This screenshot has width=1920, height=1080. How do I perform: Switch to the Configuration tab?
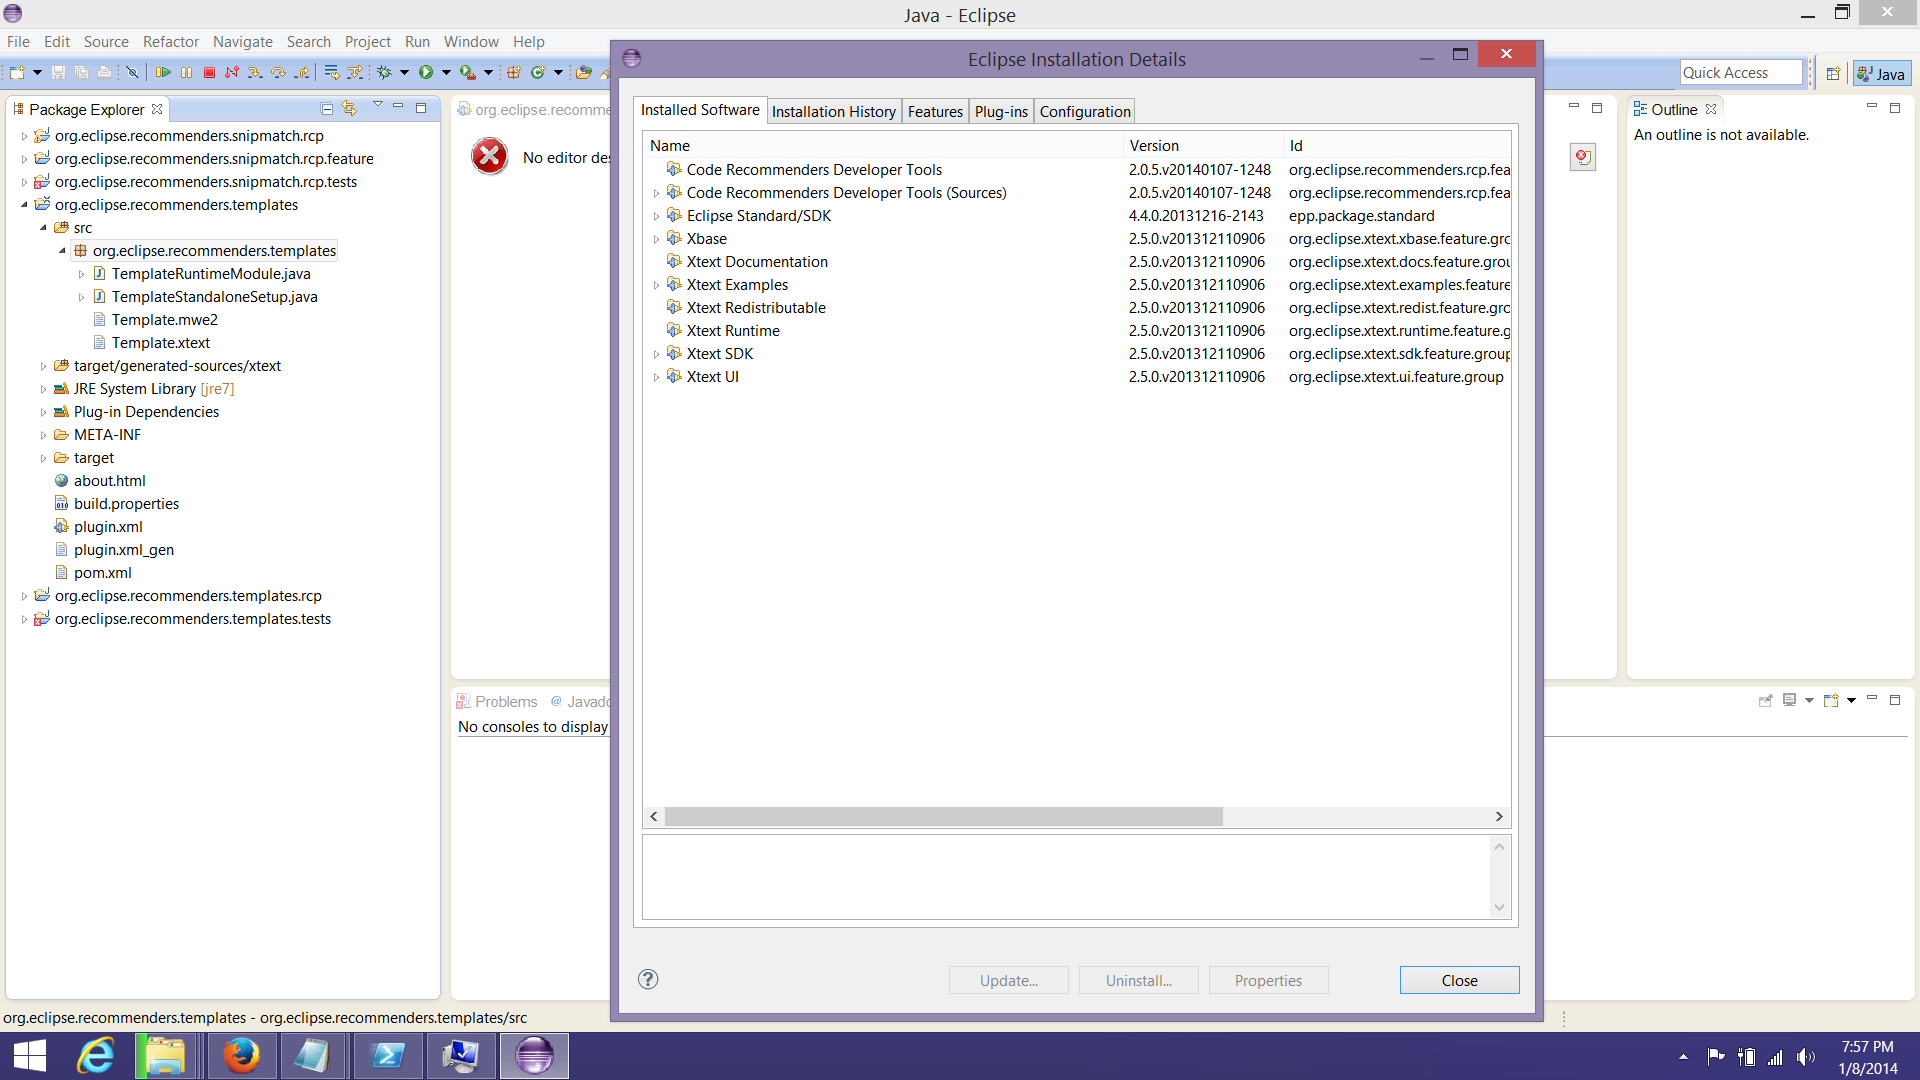click(1085, 111)
